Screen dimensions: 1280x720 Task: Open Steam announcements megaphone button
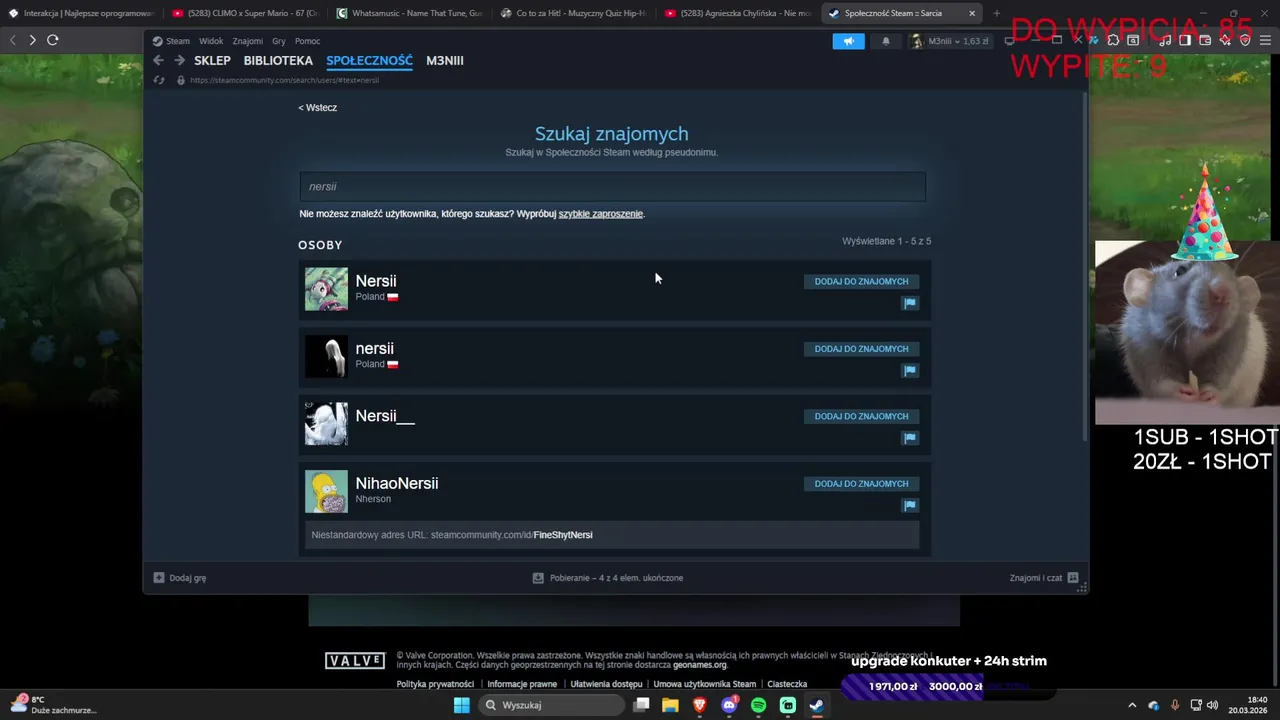point(848,41)
